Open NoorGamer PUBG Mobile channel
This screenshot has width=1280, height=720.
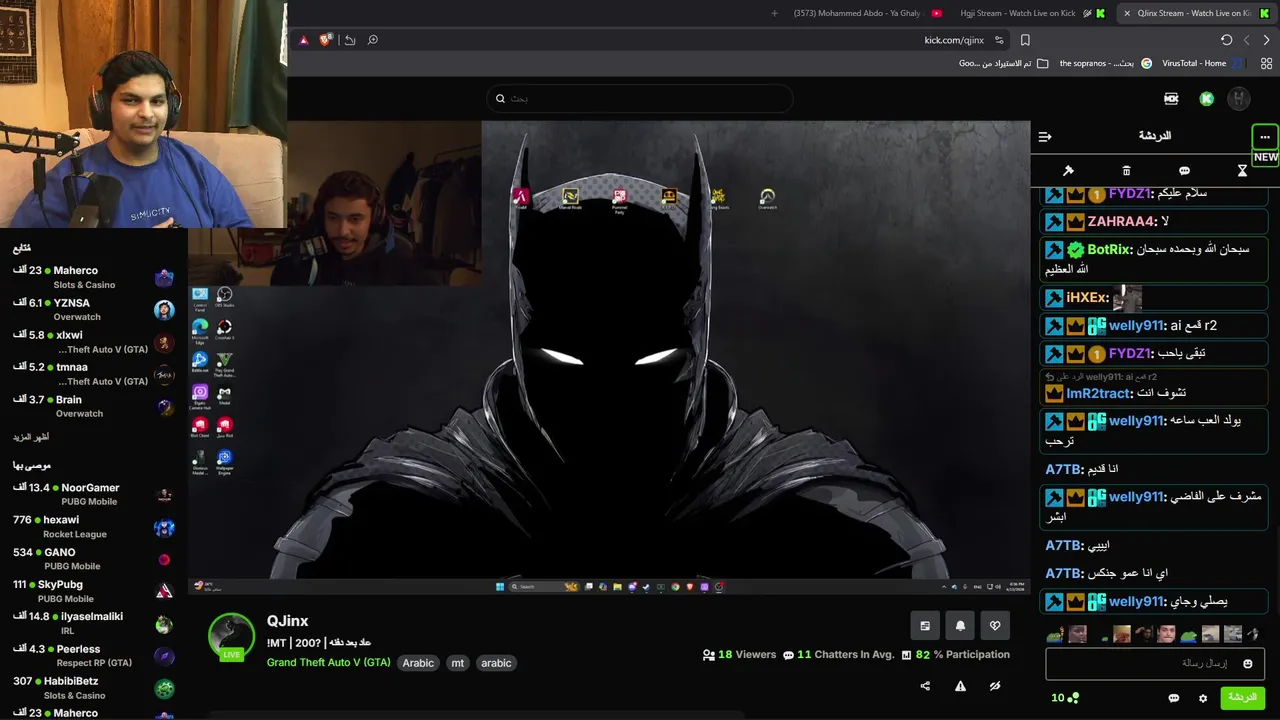(x=95, y=494)
